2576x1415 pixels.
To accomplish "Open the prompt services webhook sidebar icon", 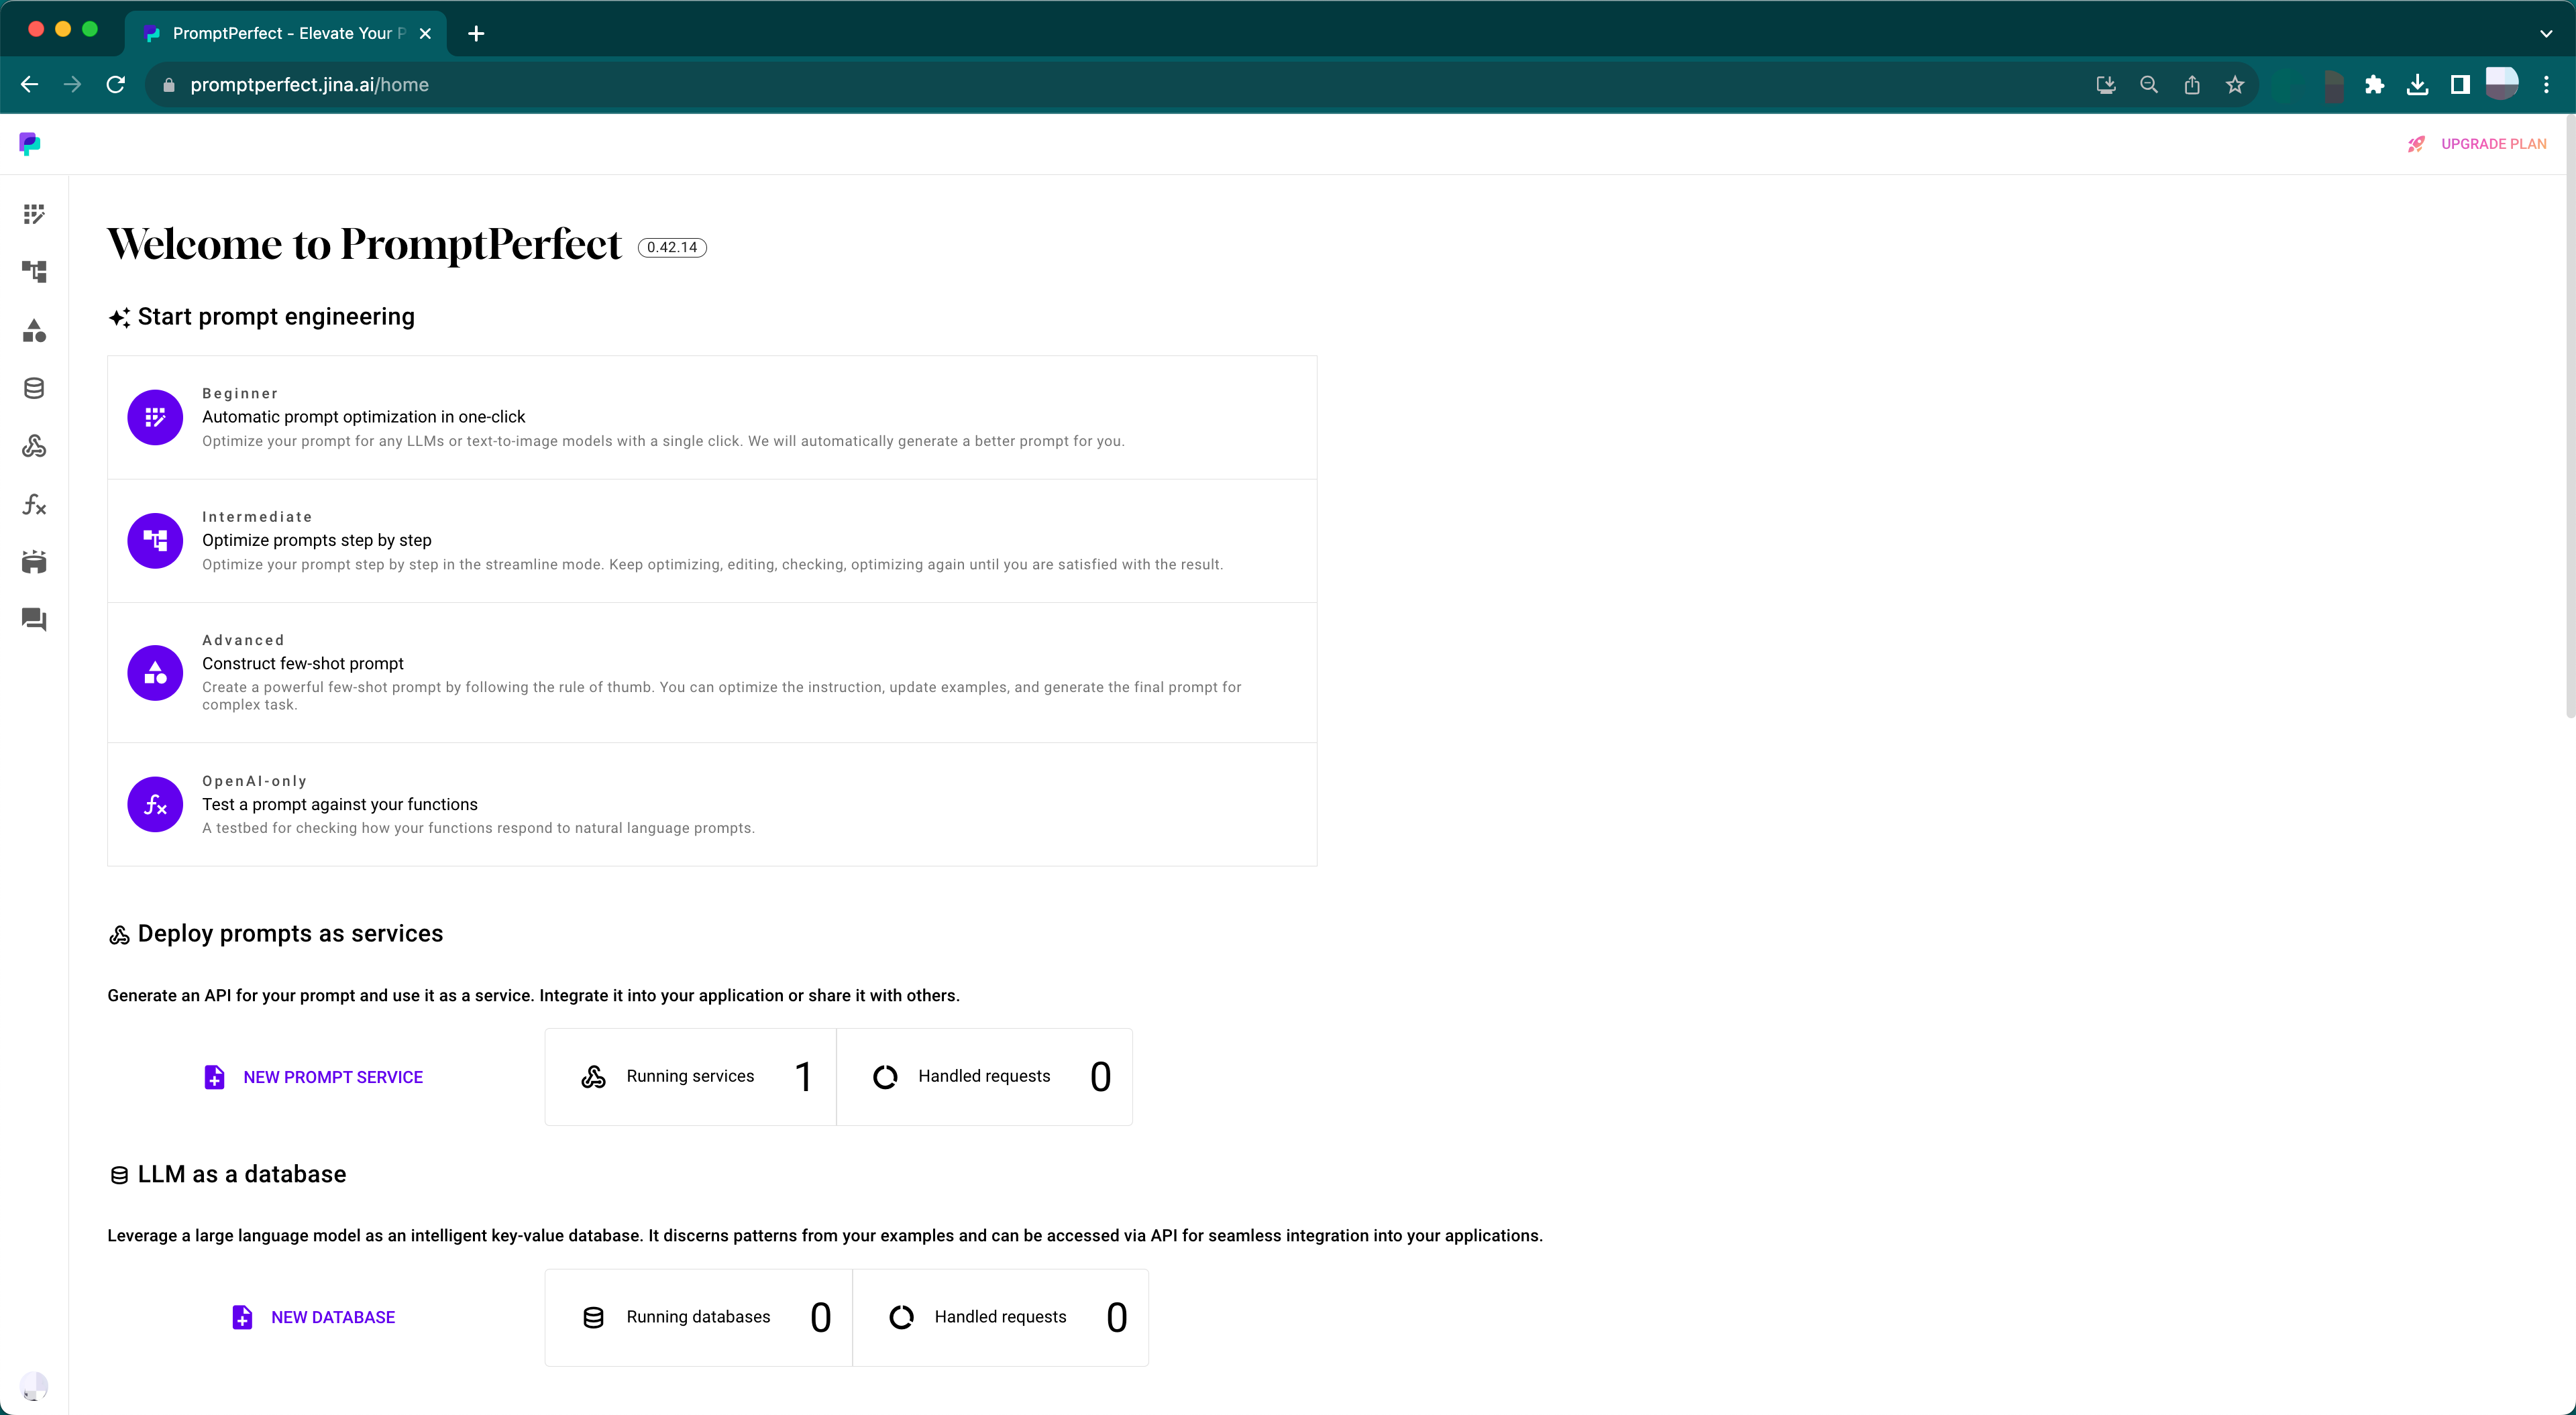I will (34, 446).
